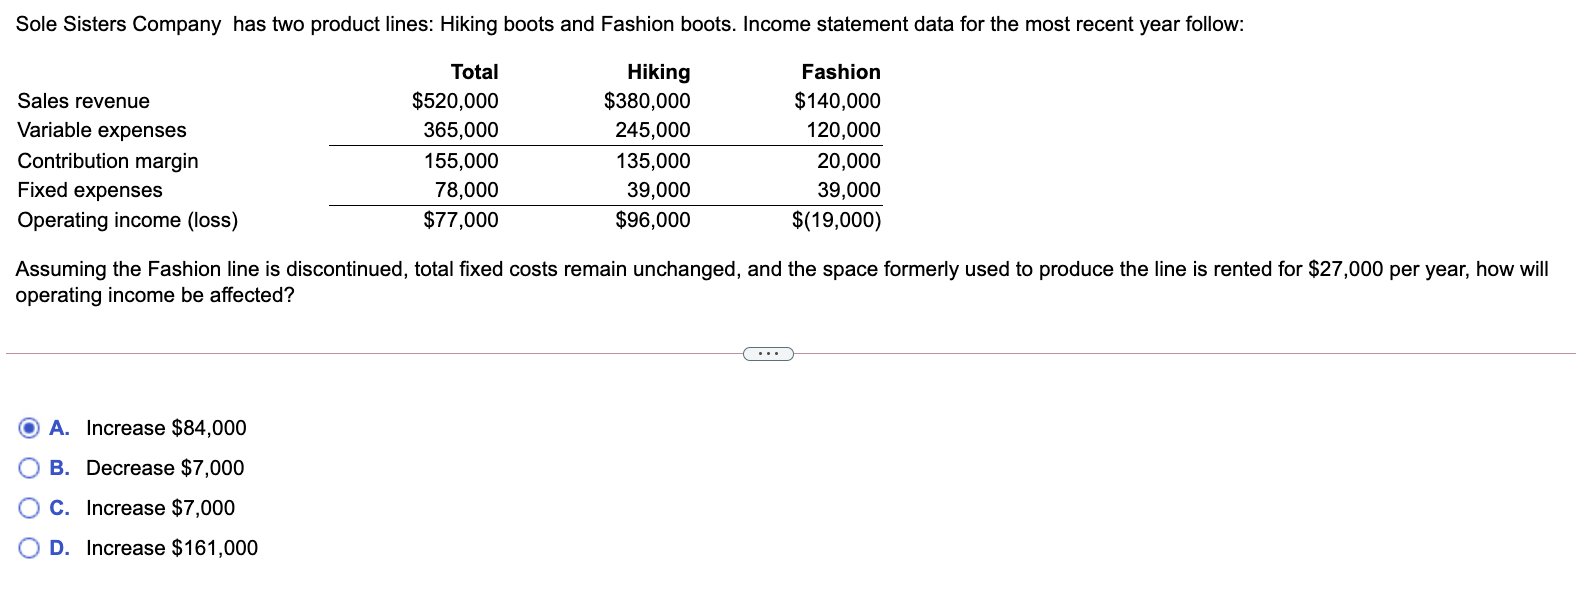The image size is (1588, 610).
Task: Click Hiking contribution margin 135,000
Action: [653, 161]
